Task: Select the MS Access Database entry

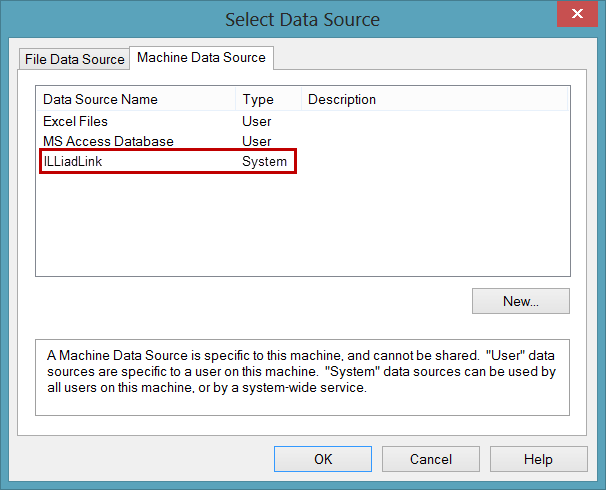Action: (x=108, y=141)
